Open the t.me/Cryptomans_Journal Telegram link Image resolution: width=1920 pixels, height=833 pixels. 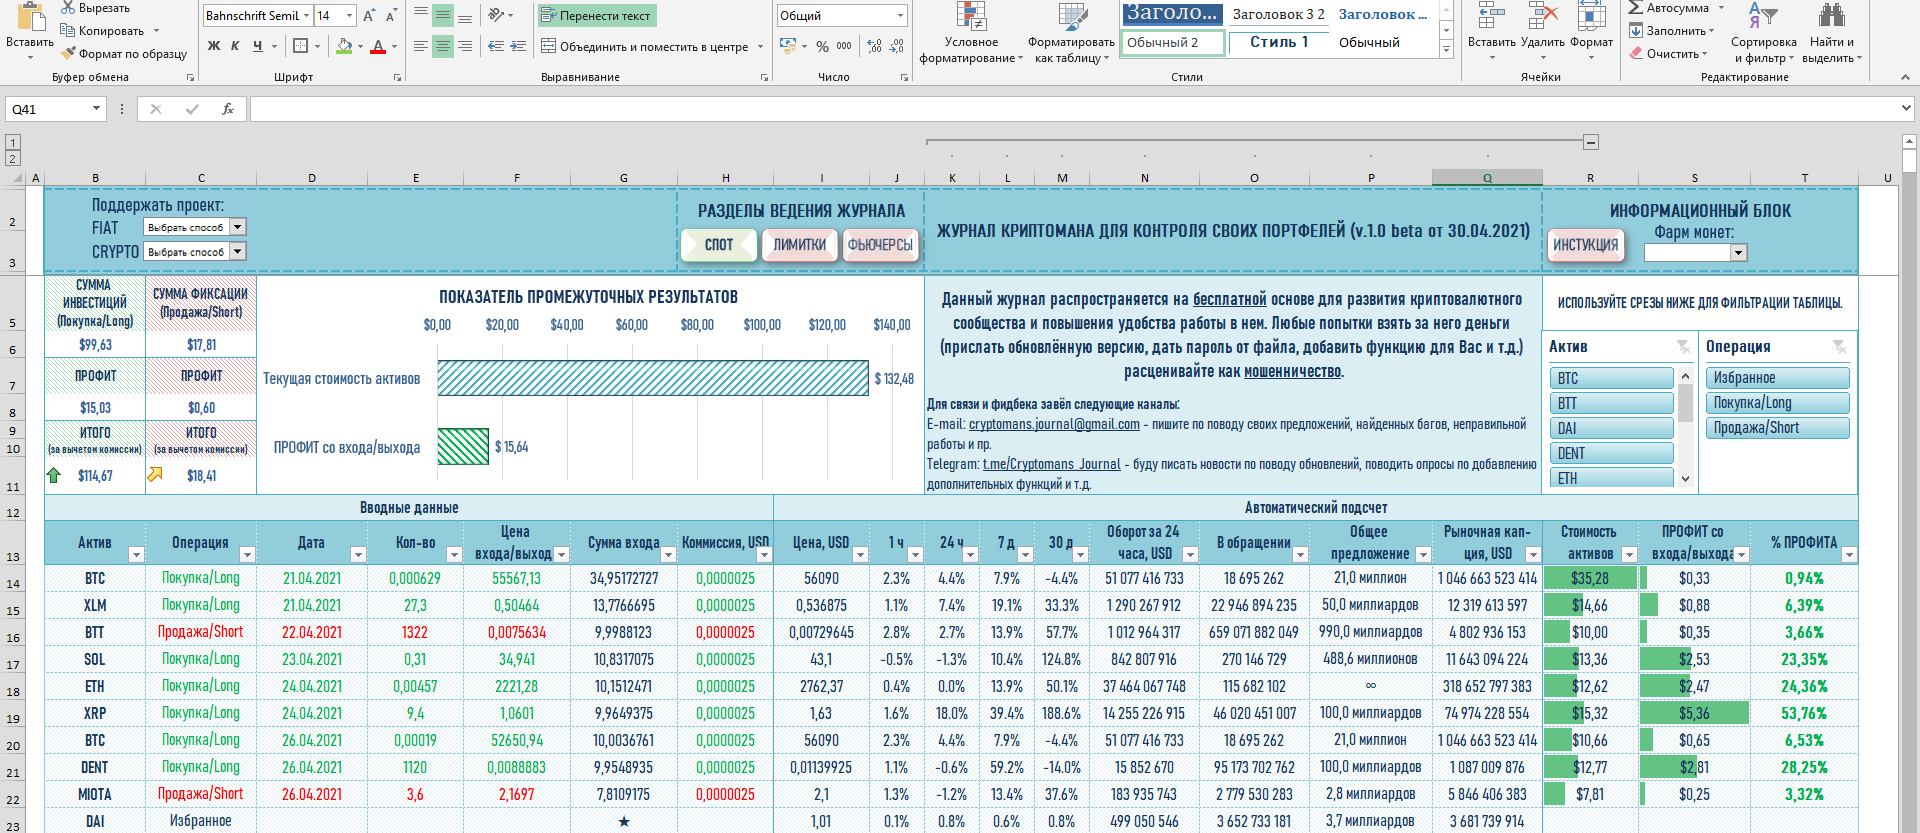click(x=1052, y=464)
